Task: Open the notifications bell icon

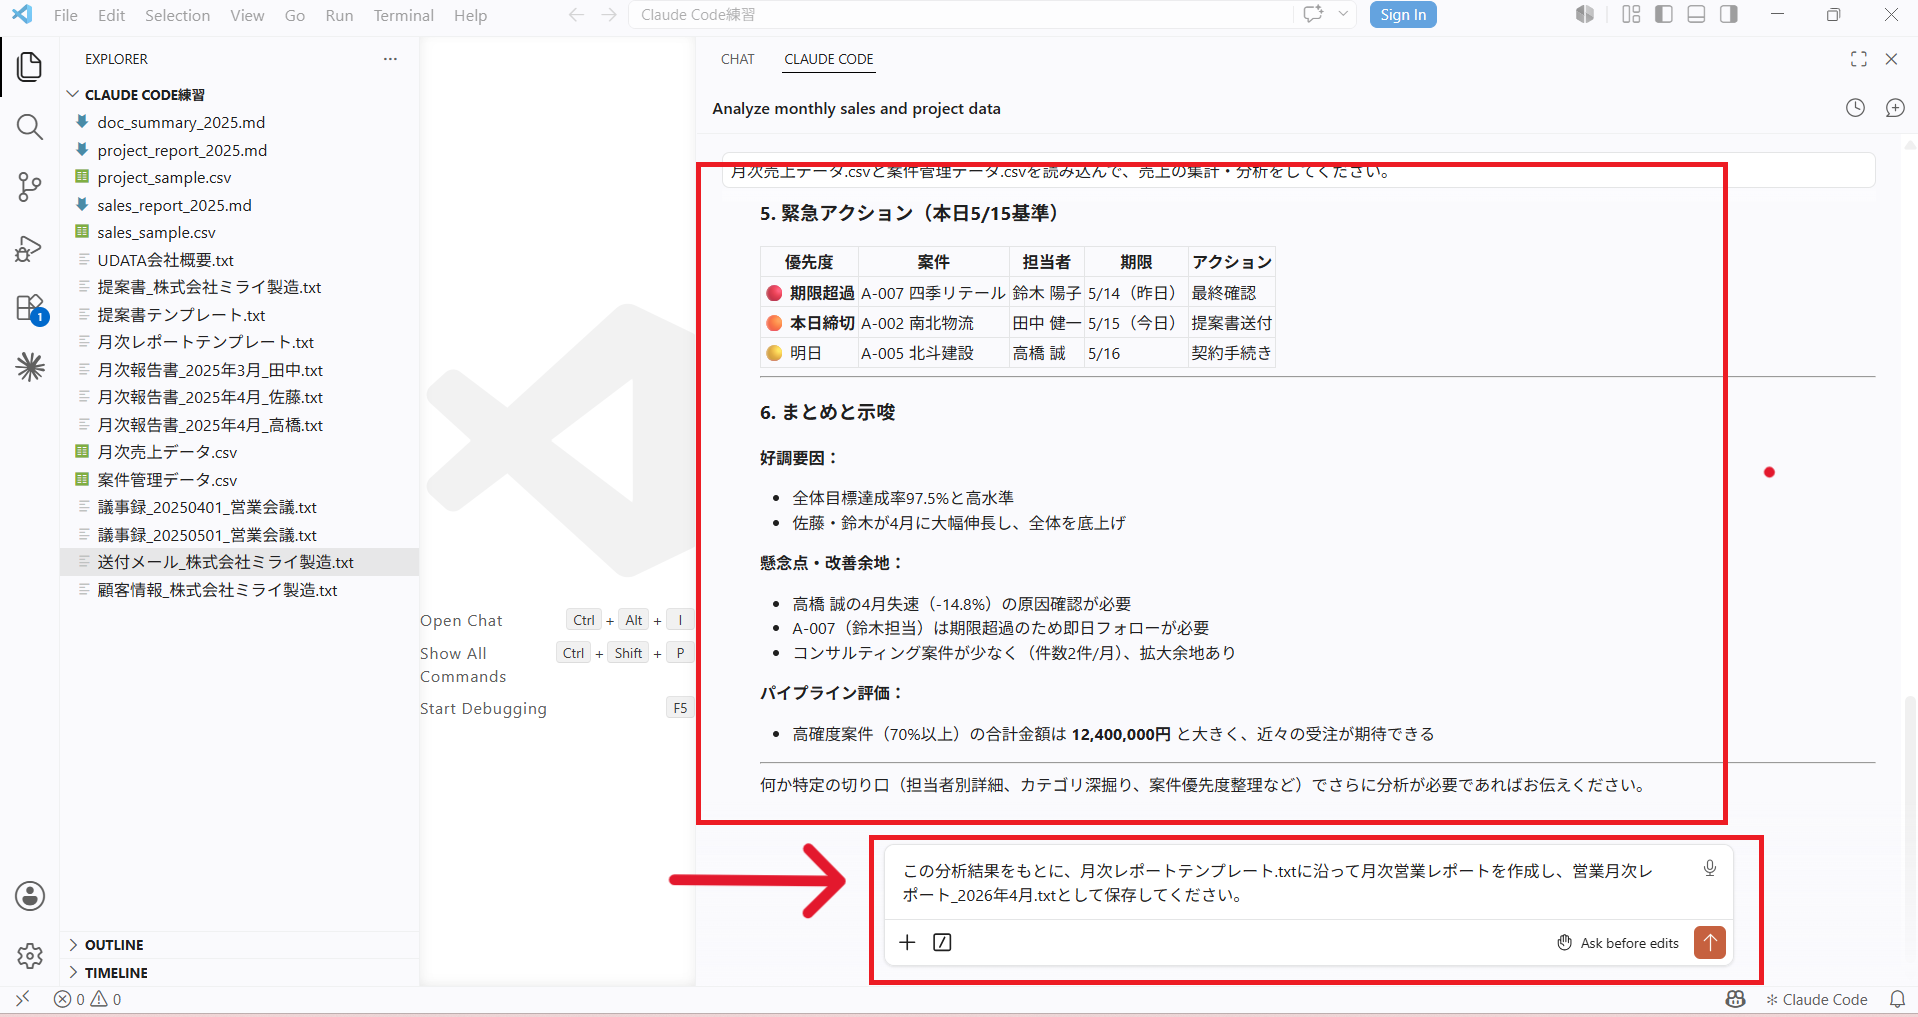Action: [x=1897, y=999]
